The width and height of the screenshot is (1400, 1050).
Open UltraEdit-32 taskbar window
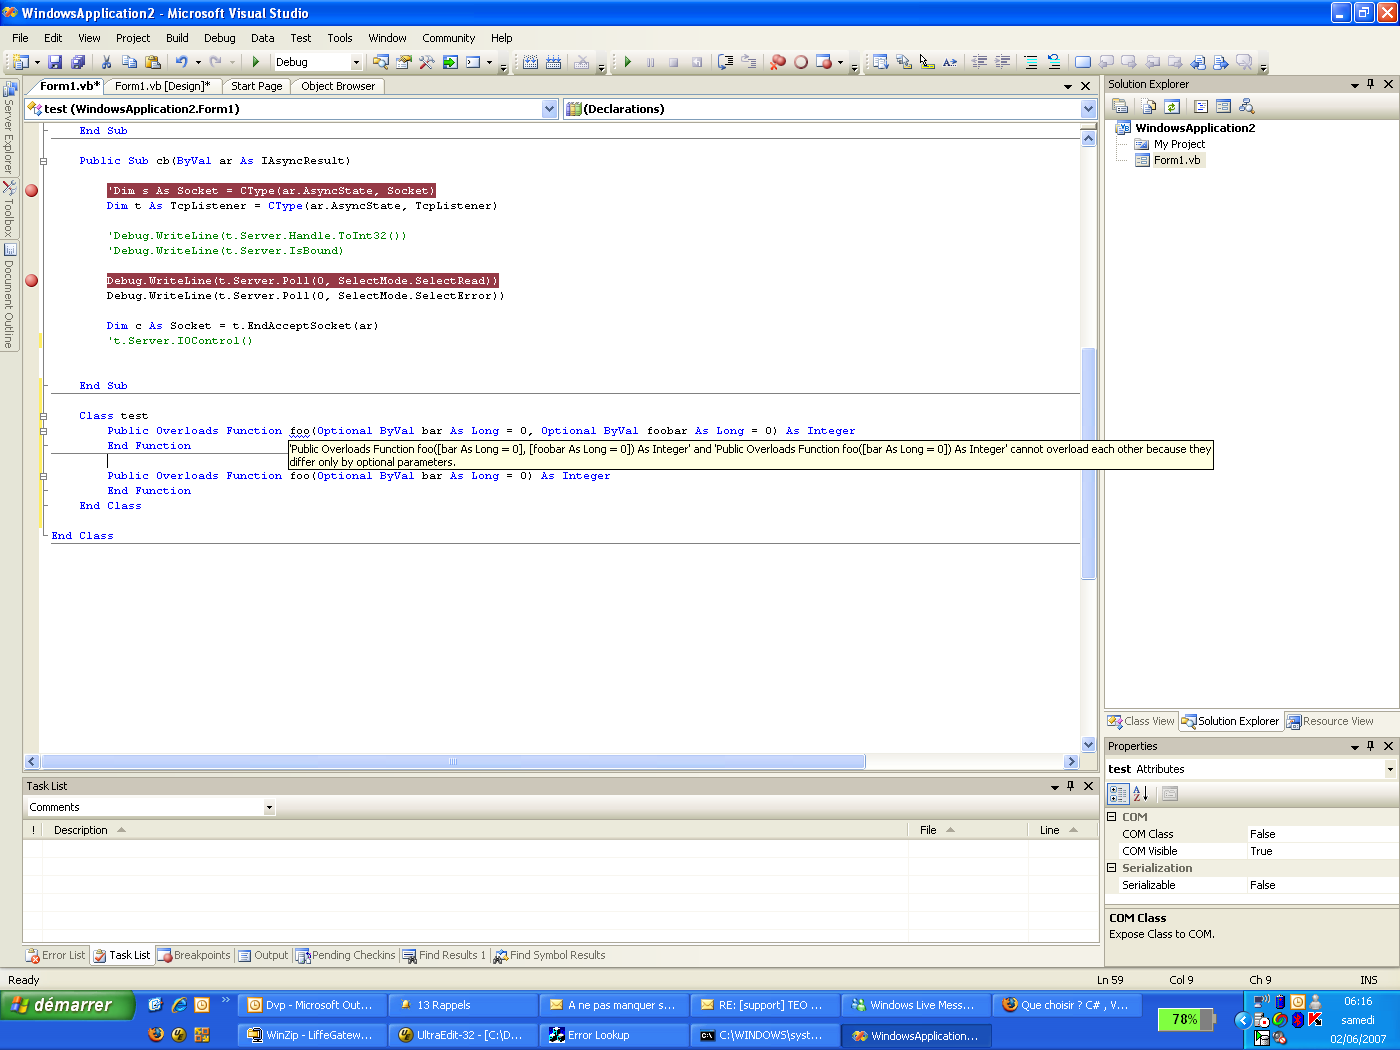(x=463, y=1035)
